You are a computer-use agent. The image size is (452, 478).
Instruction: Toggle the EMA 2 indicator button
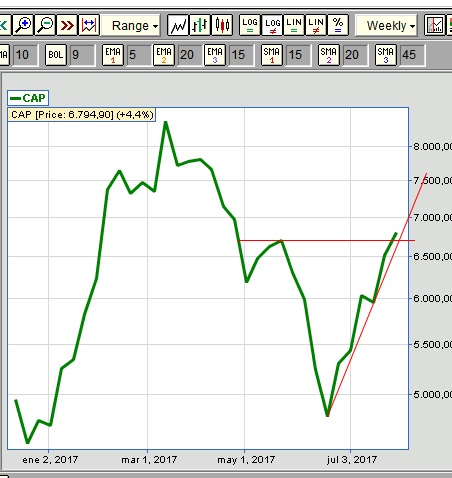(x=164, y=55)
